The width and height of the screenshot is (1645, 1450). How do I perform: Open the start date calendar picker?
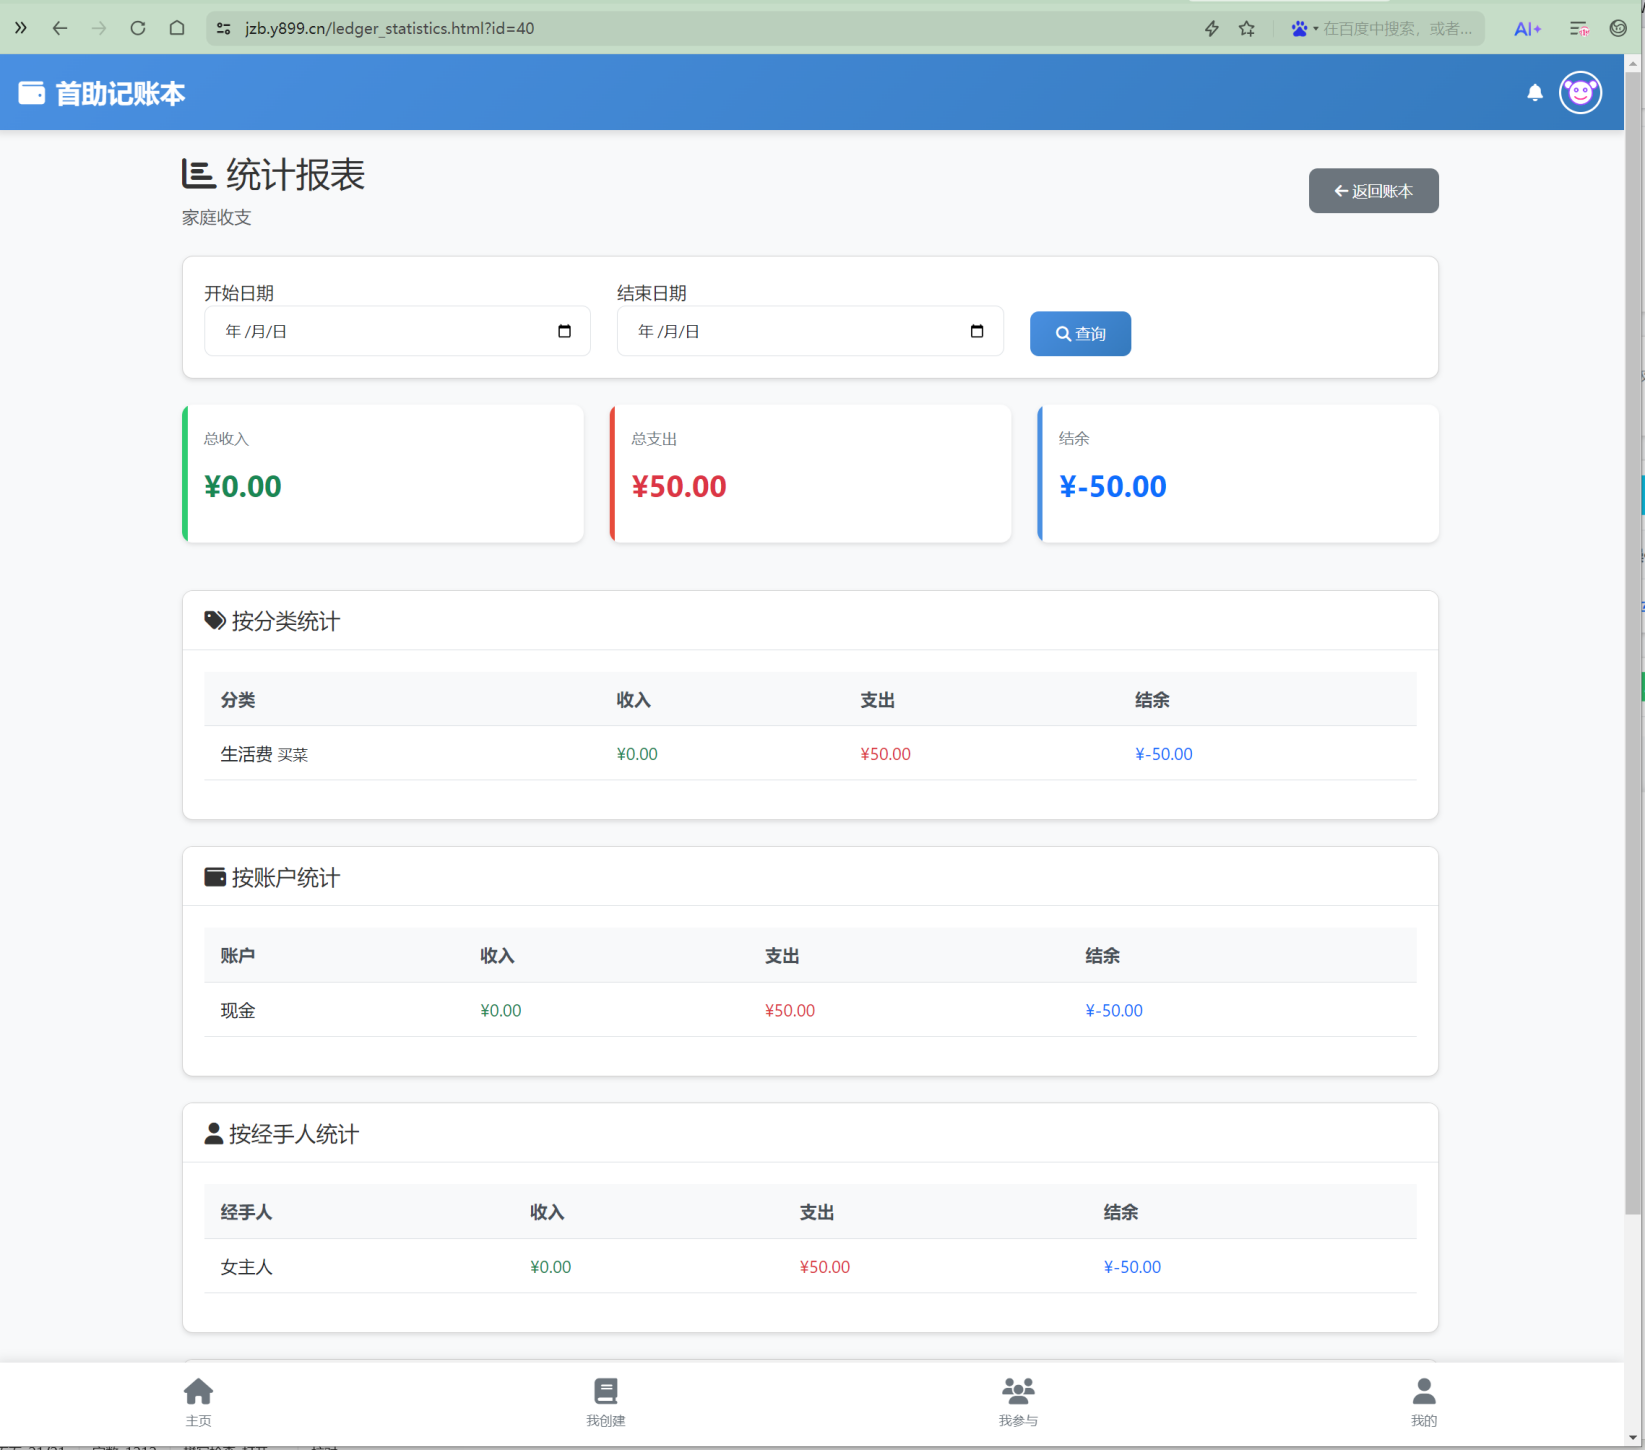click(564, 331)
